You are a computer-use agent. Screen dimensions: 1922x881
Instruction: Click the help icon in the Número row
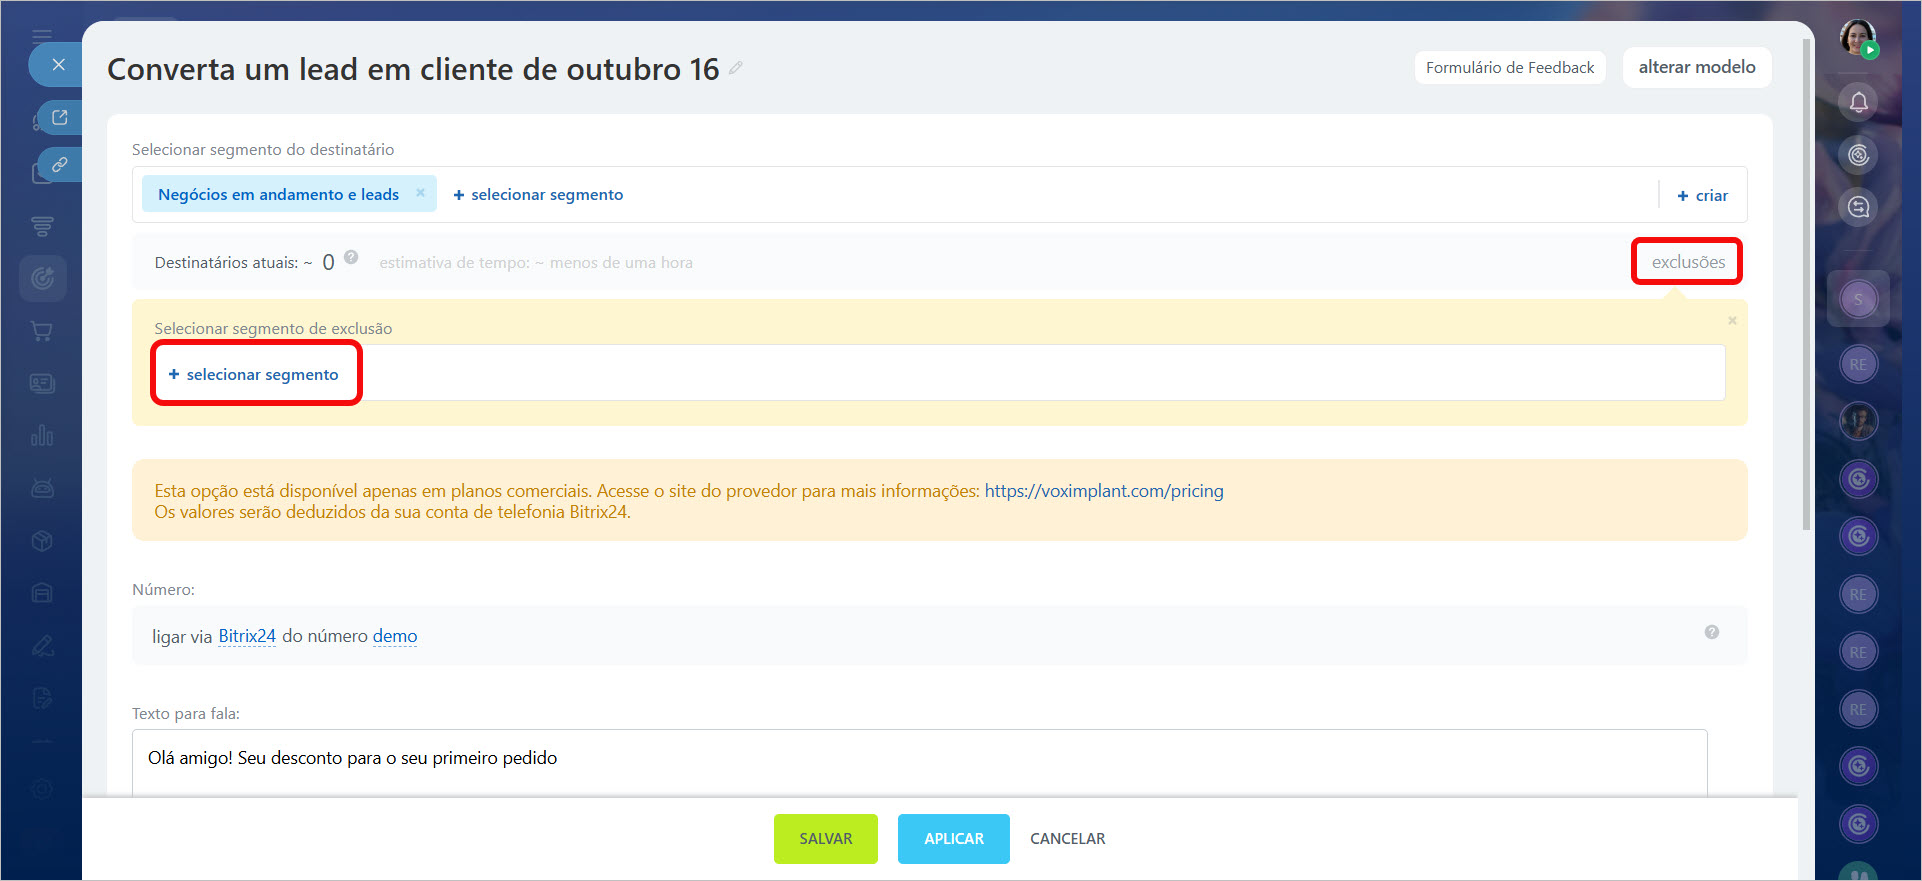[x=1711, y=632]
